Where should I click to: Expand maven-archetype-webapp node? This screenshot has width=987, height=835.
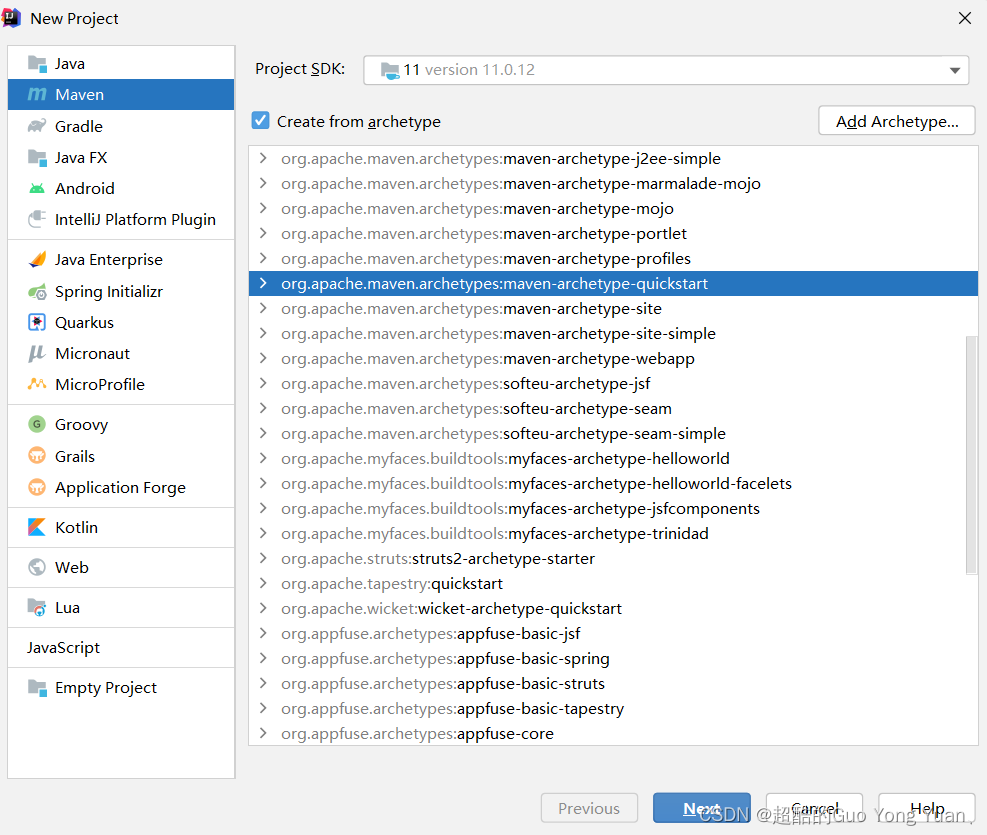click(x=263, y=359)
